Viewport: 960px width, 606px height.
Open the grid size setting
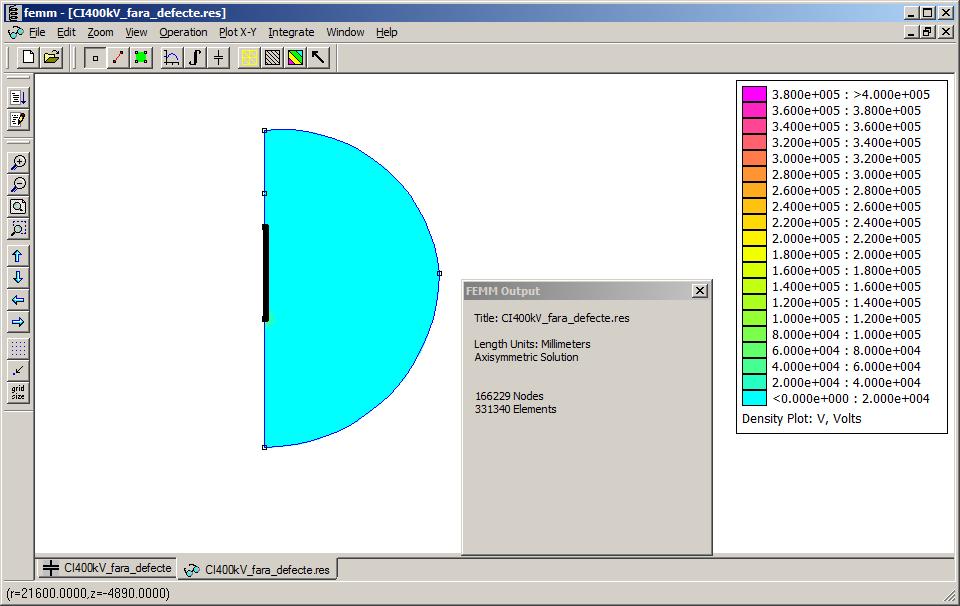(18, 392)
